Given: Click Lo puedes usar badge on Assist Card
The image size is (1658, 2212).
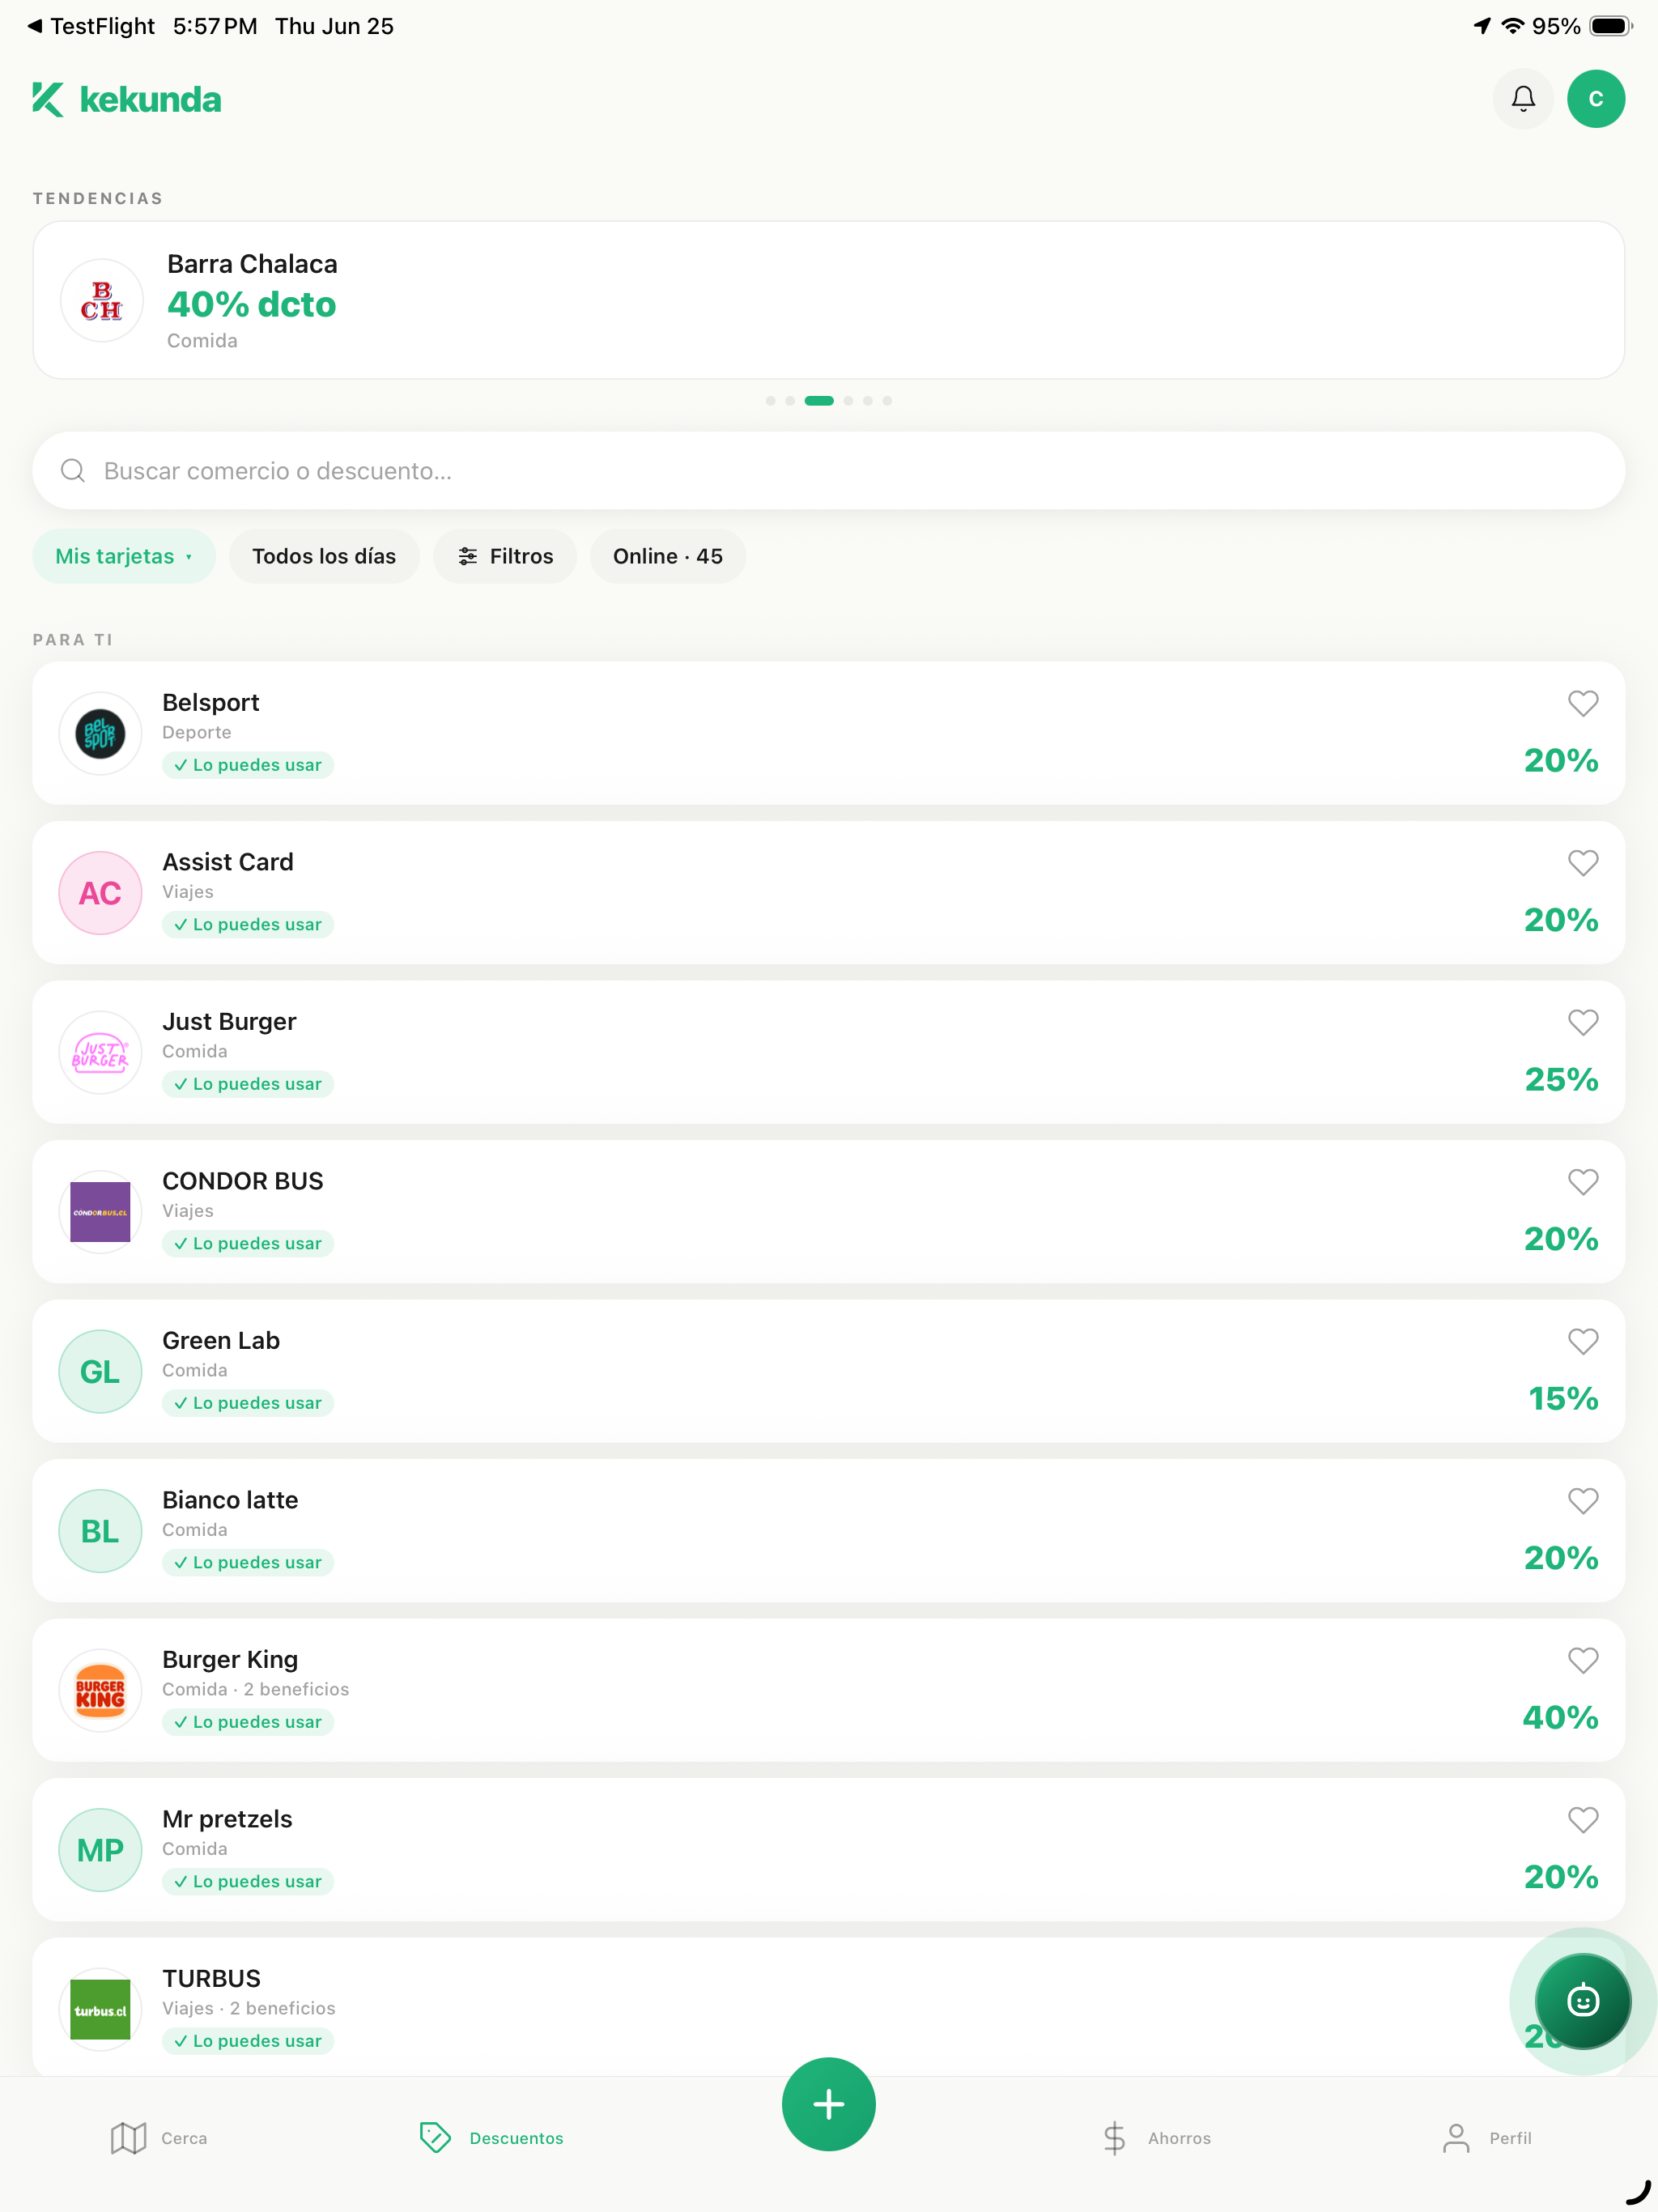Looking at the screenshot, I should (x=248, y=925).
